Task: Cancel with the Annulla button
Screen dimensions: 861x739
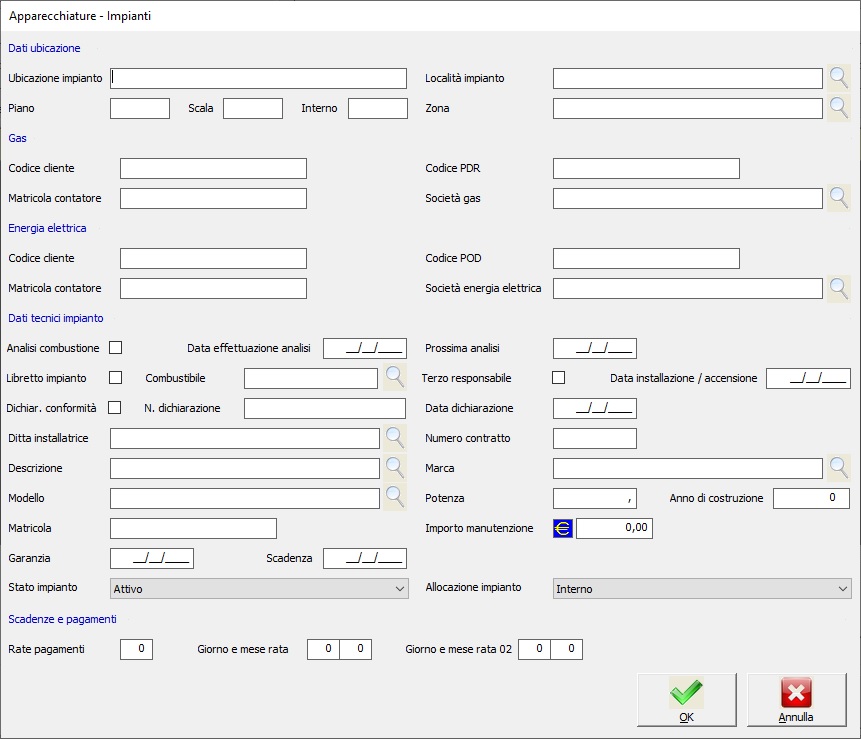Action: 796,700
